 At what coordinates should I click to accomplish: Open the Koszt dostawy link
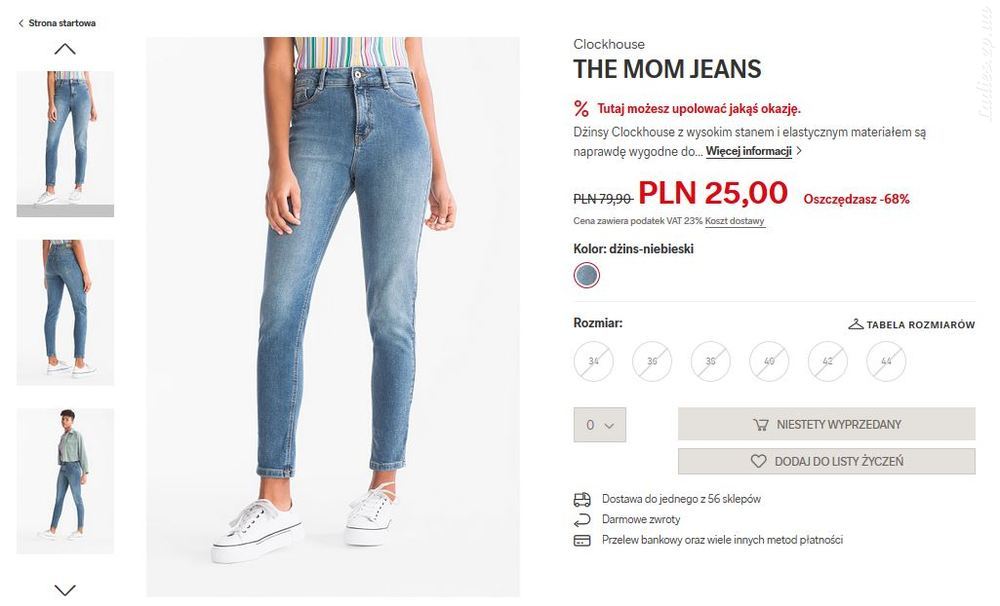tap(735, 221)
